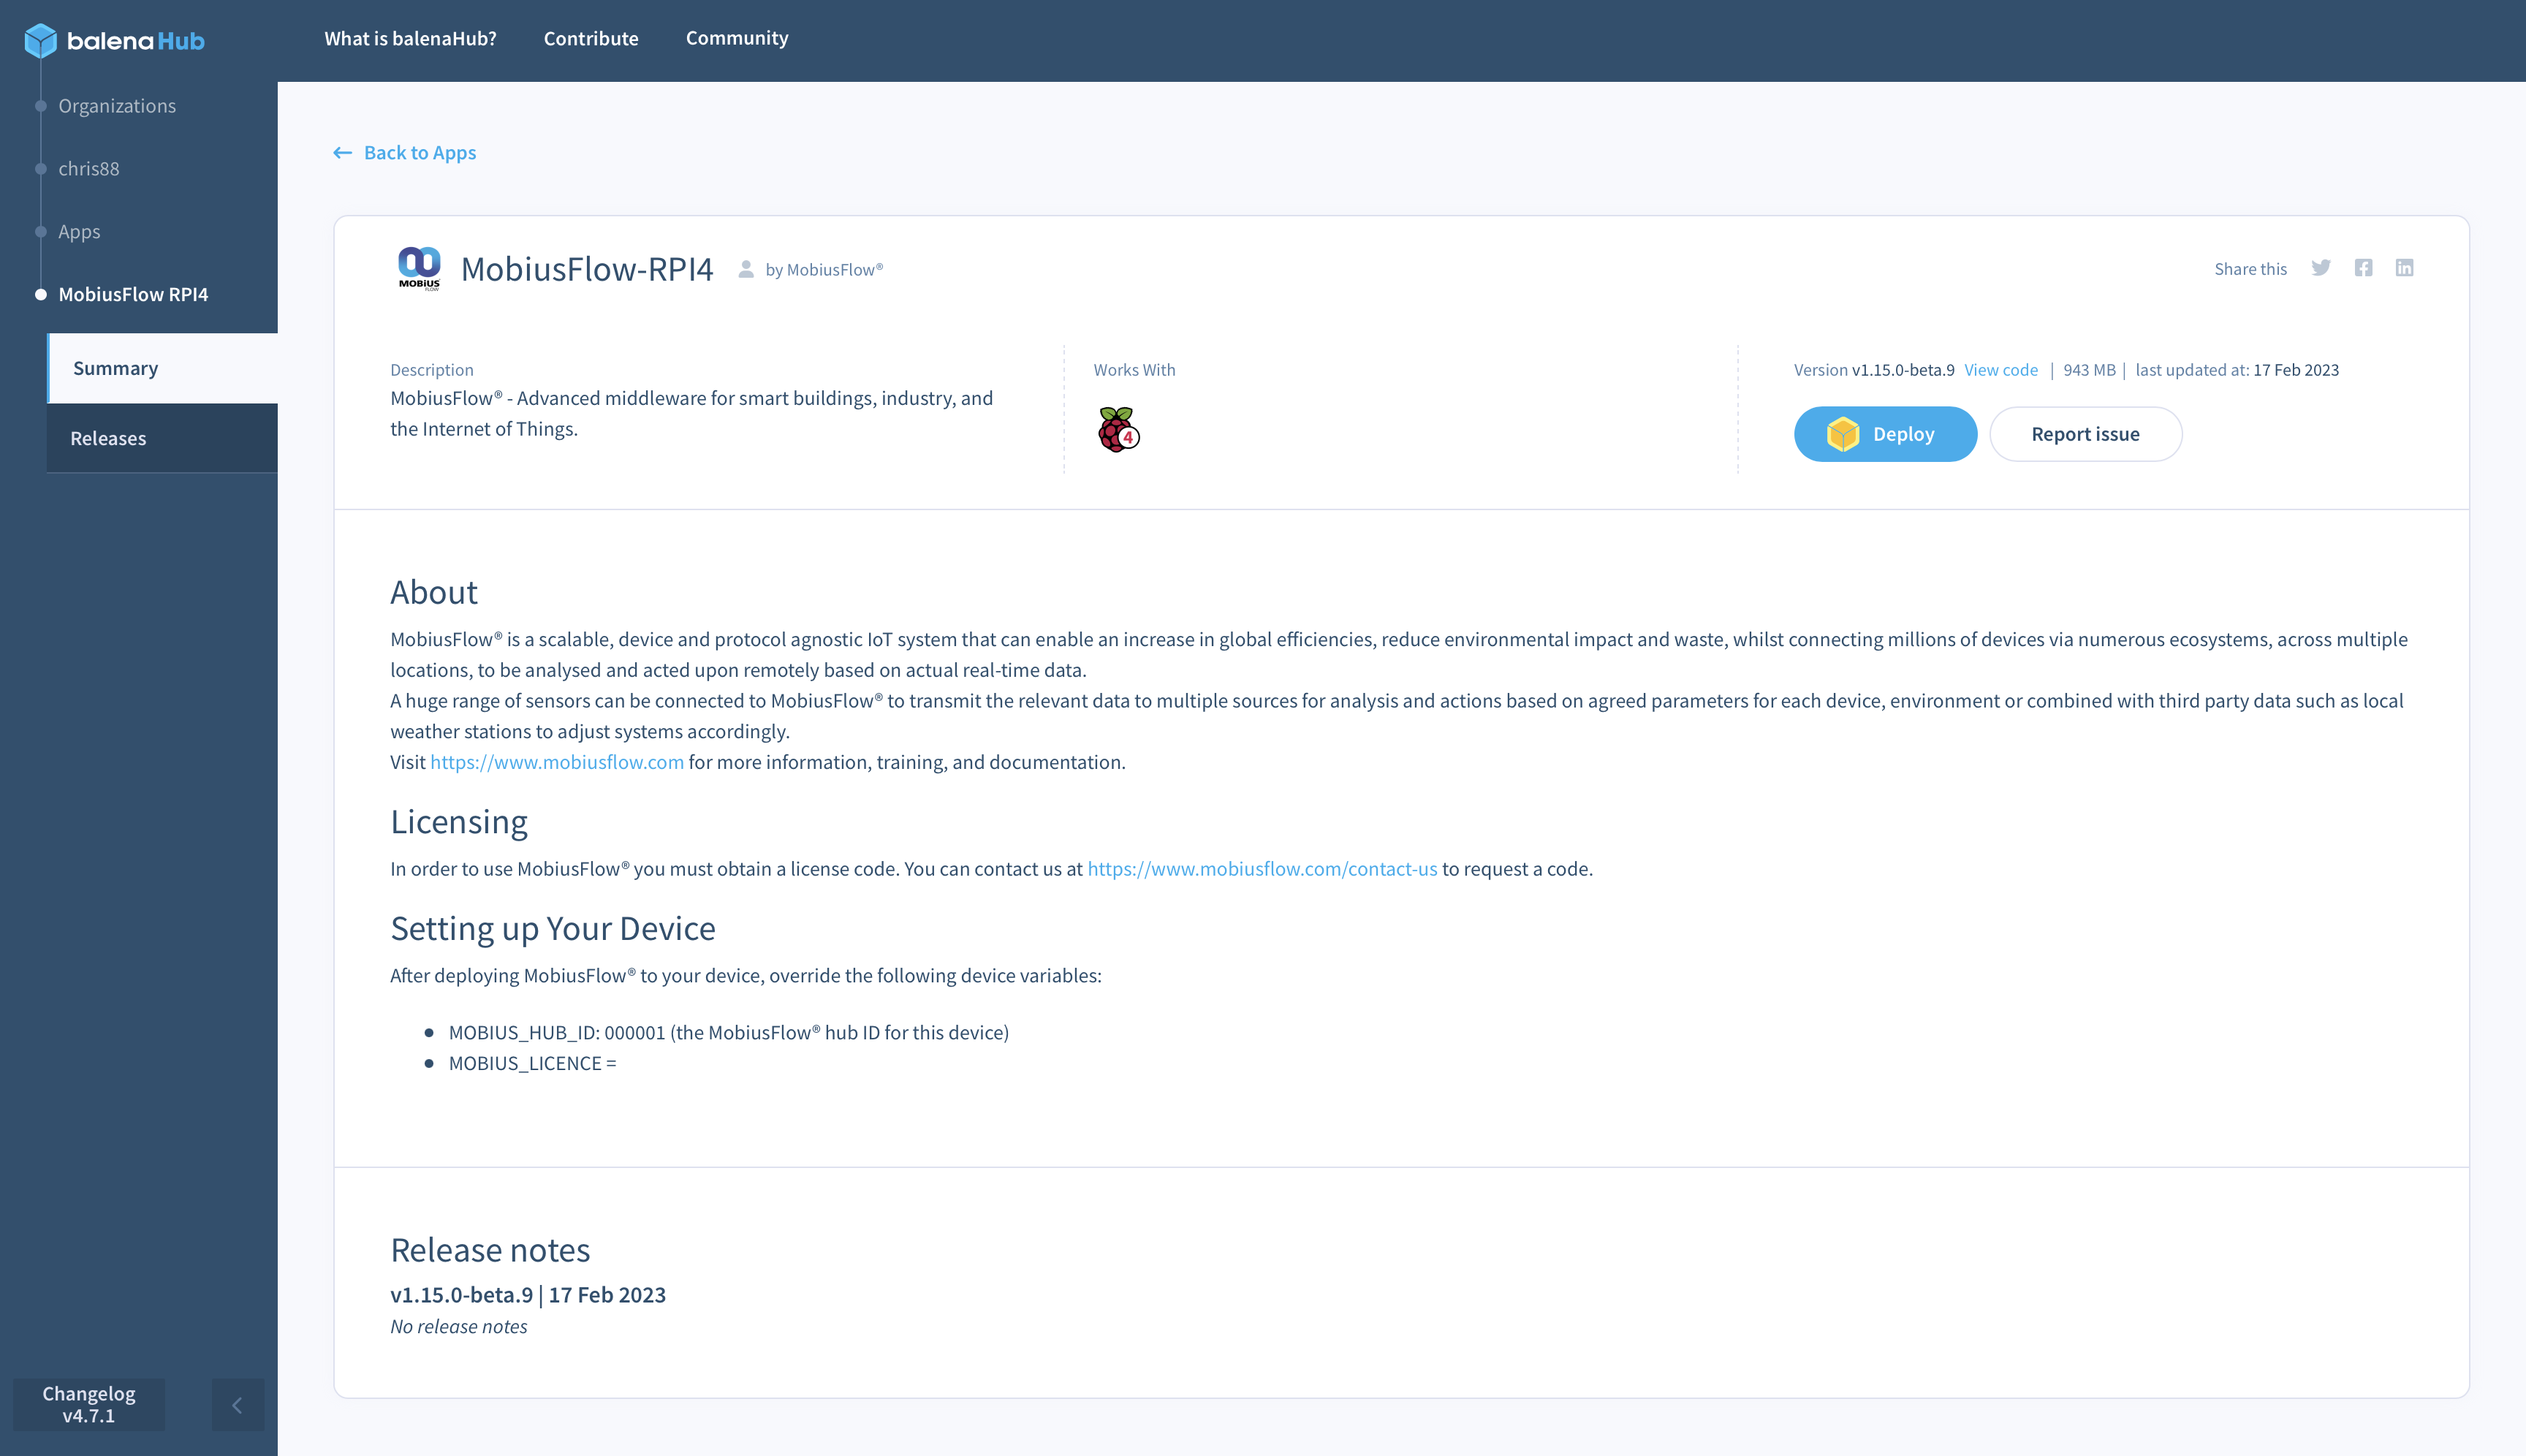Open the Contribute menu item
Screen dimensions: 2526x1456
click(x=591, y=38)
